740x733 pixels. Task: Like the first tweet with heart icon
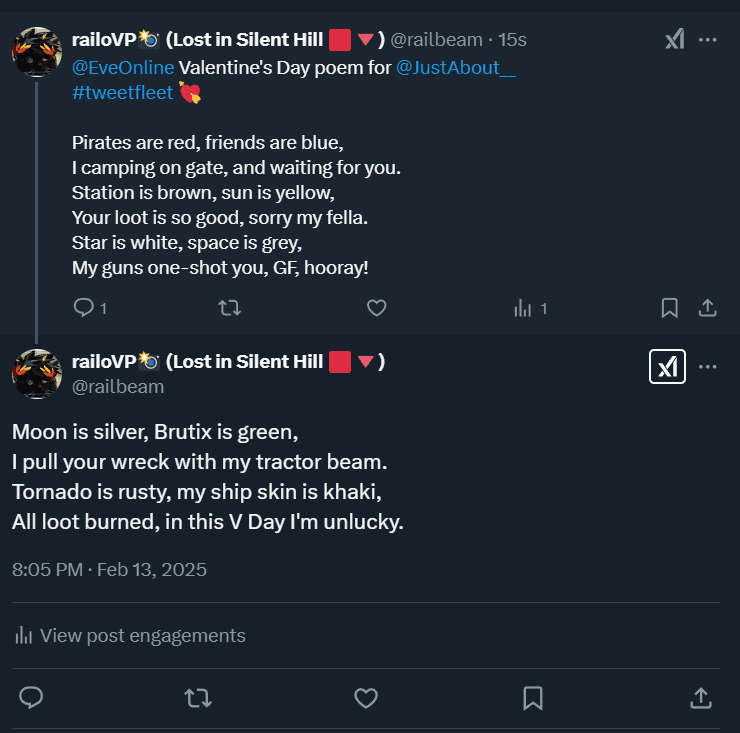[x=376, y=308]
